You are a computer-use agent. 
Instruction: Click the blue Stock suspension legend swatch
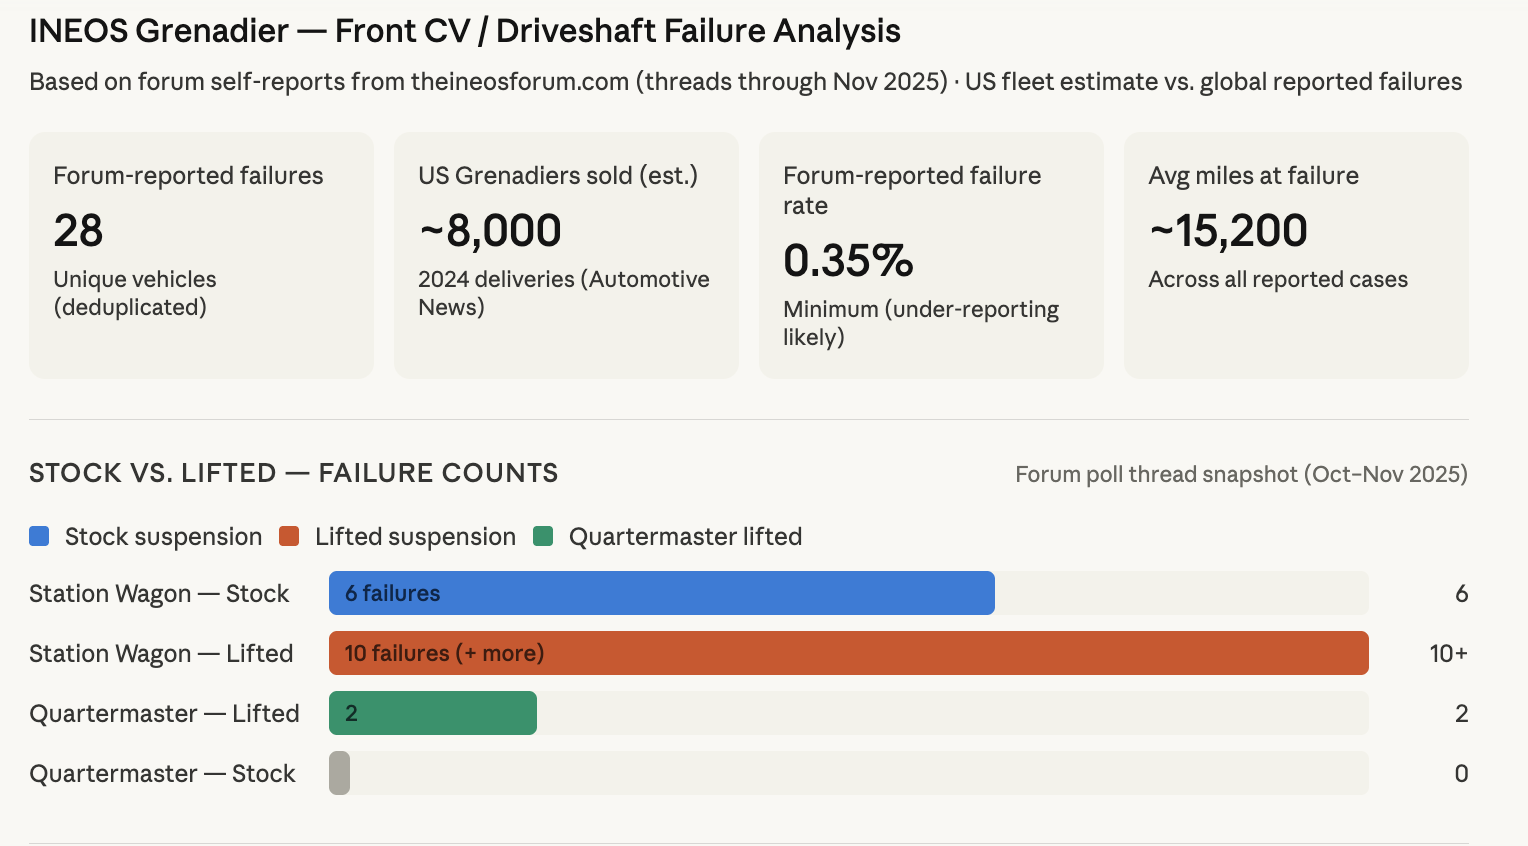pyautogui.click(x=39, y=536)
